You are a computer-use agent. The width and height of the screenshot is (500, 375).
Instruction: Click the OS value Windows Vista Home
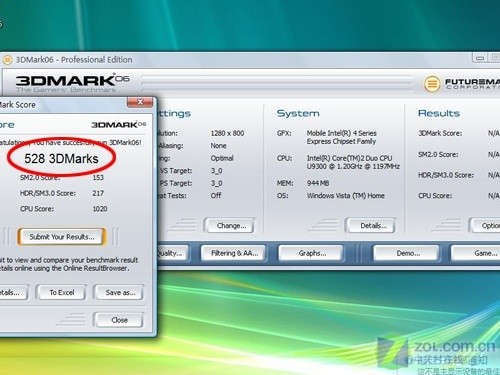[x=346, y=195]
